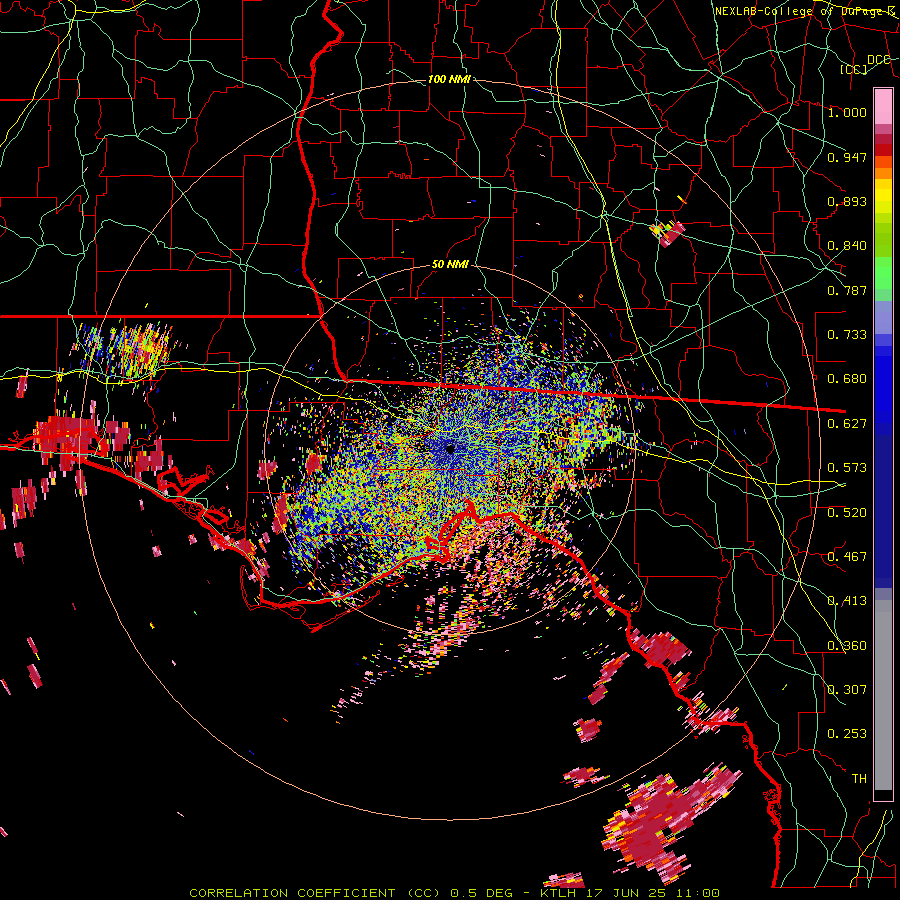
Task: Click the [CC] units label
Action: pyautogui.click(x=854, y=69)
